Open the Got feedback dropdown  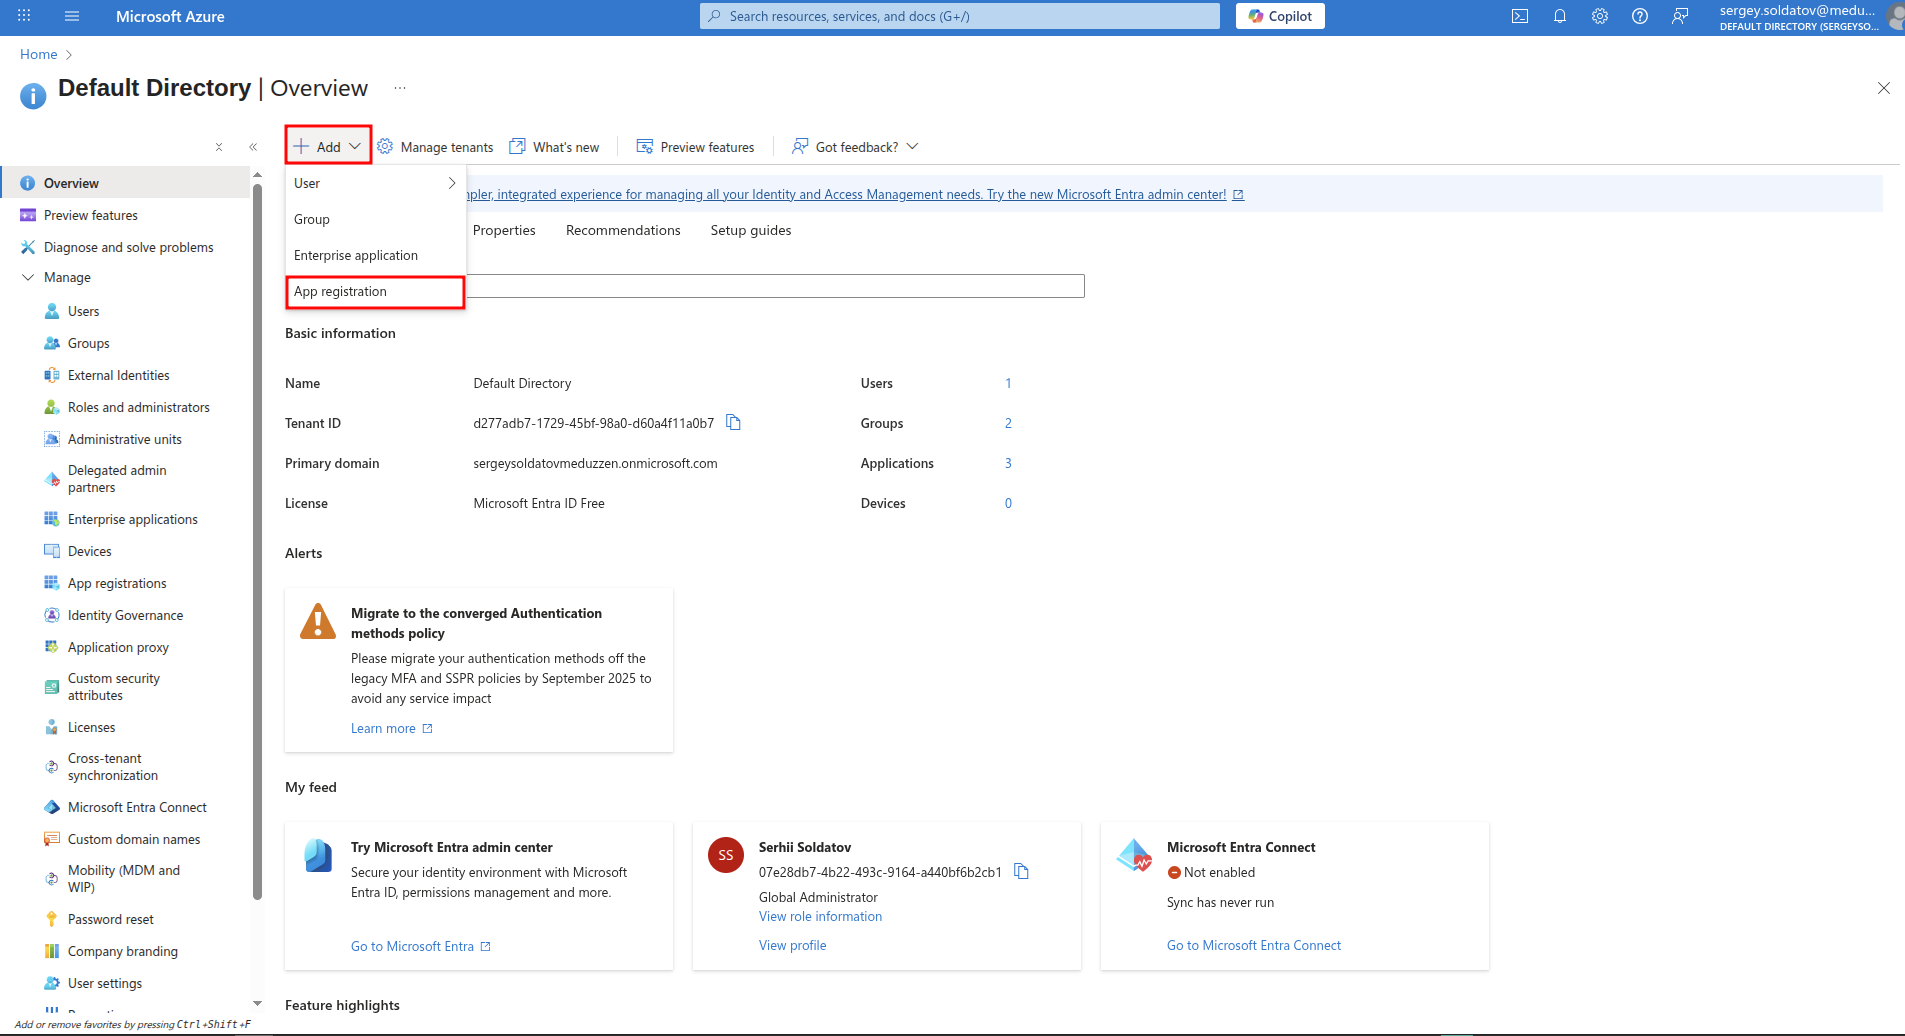[x=855, y=147]
